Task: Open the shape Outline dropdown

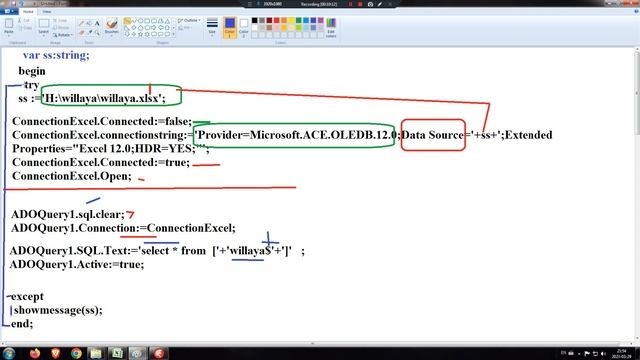Action: (x=189, y=20)
